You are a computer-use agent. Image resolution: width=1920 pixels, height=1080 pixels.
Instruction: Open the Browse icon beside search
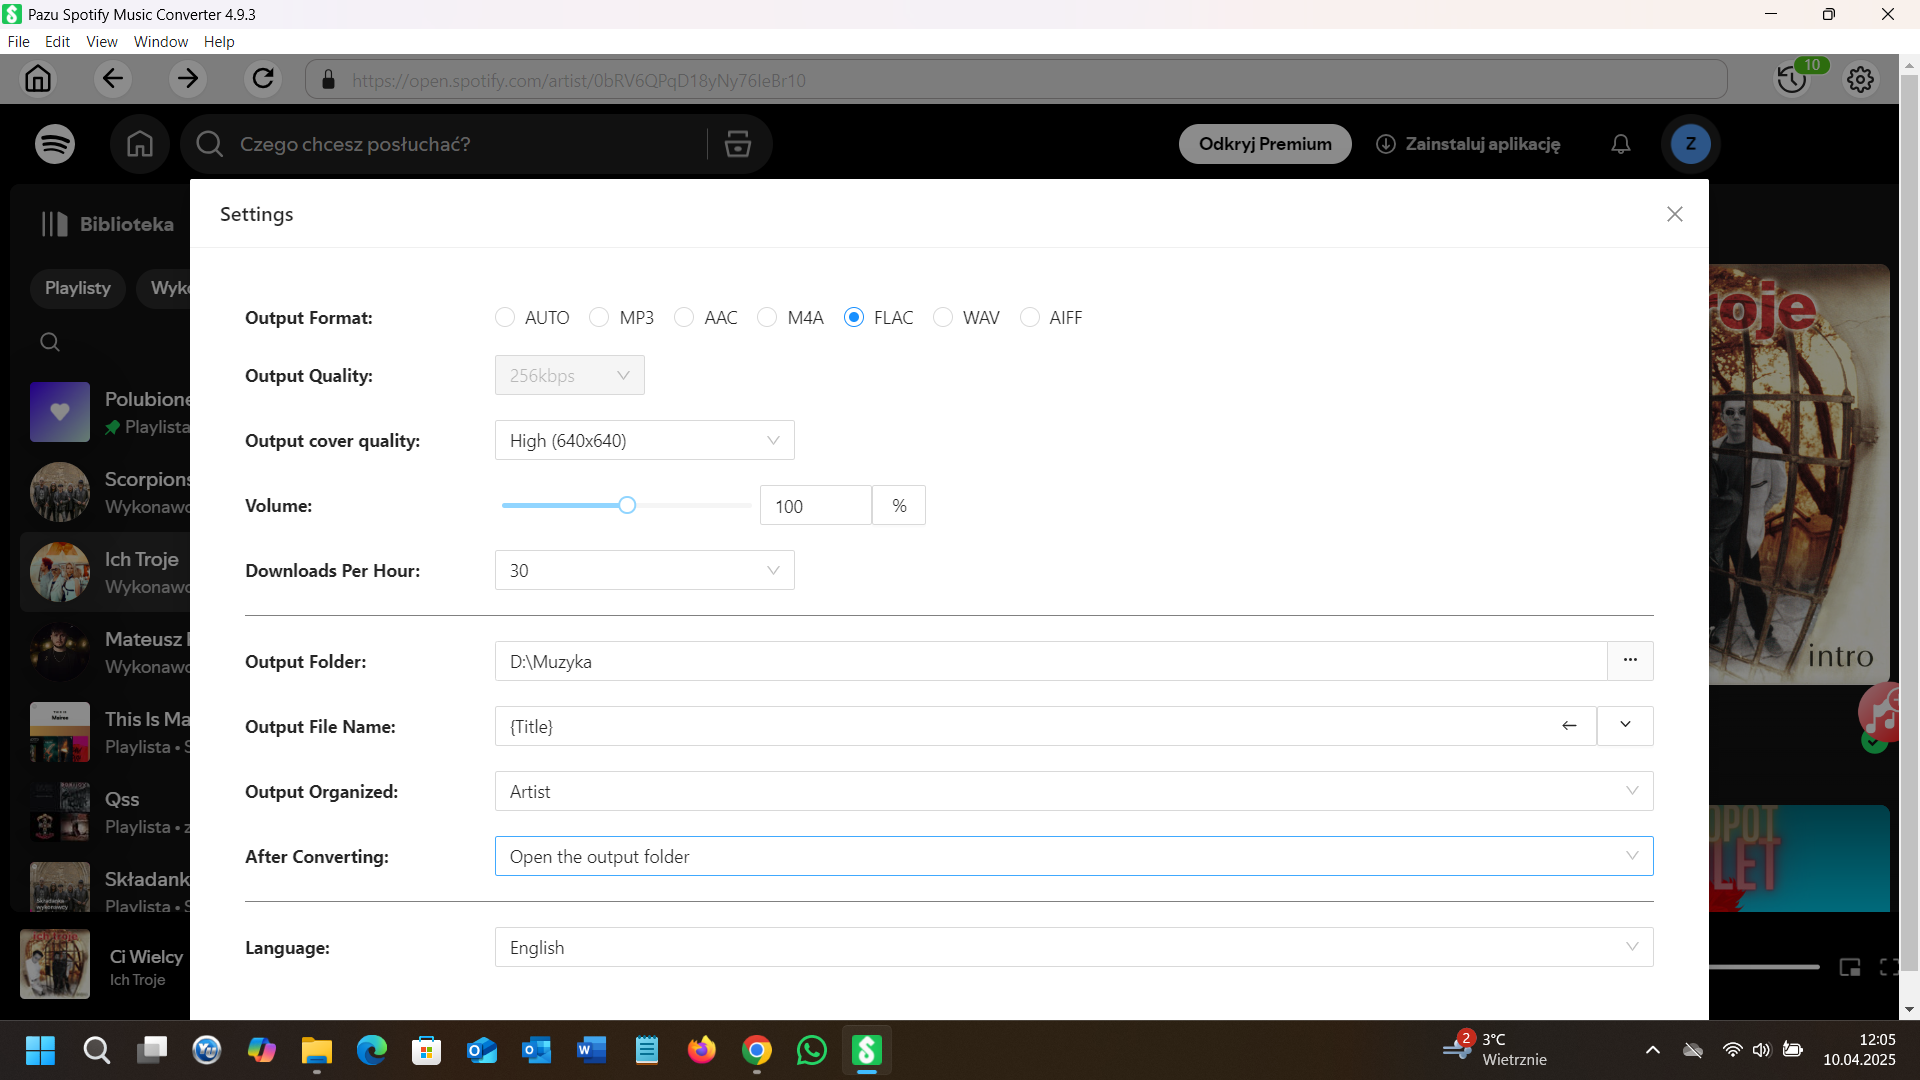pos(738,144)
